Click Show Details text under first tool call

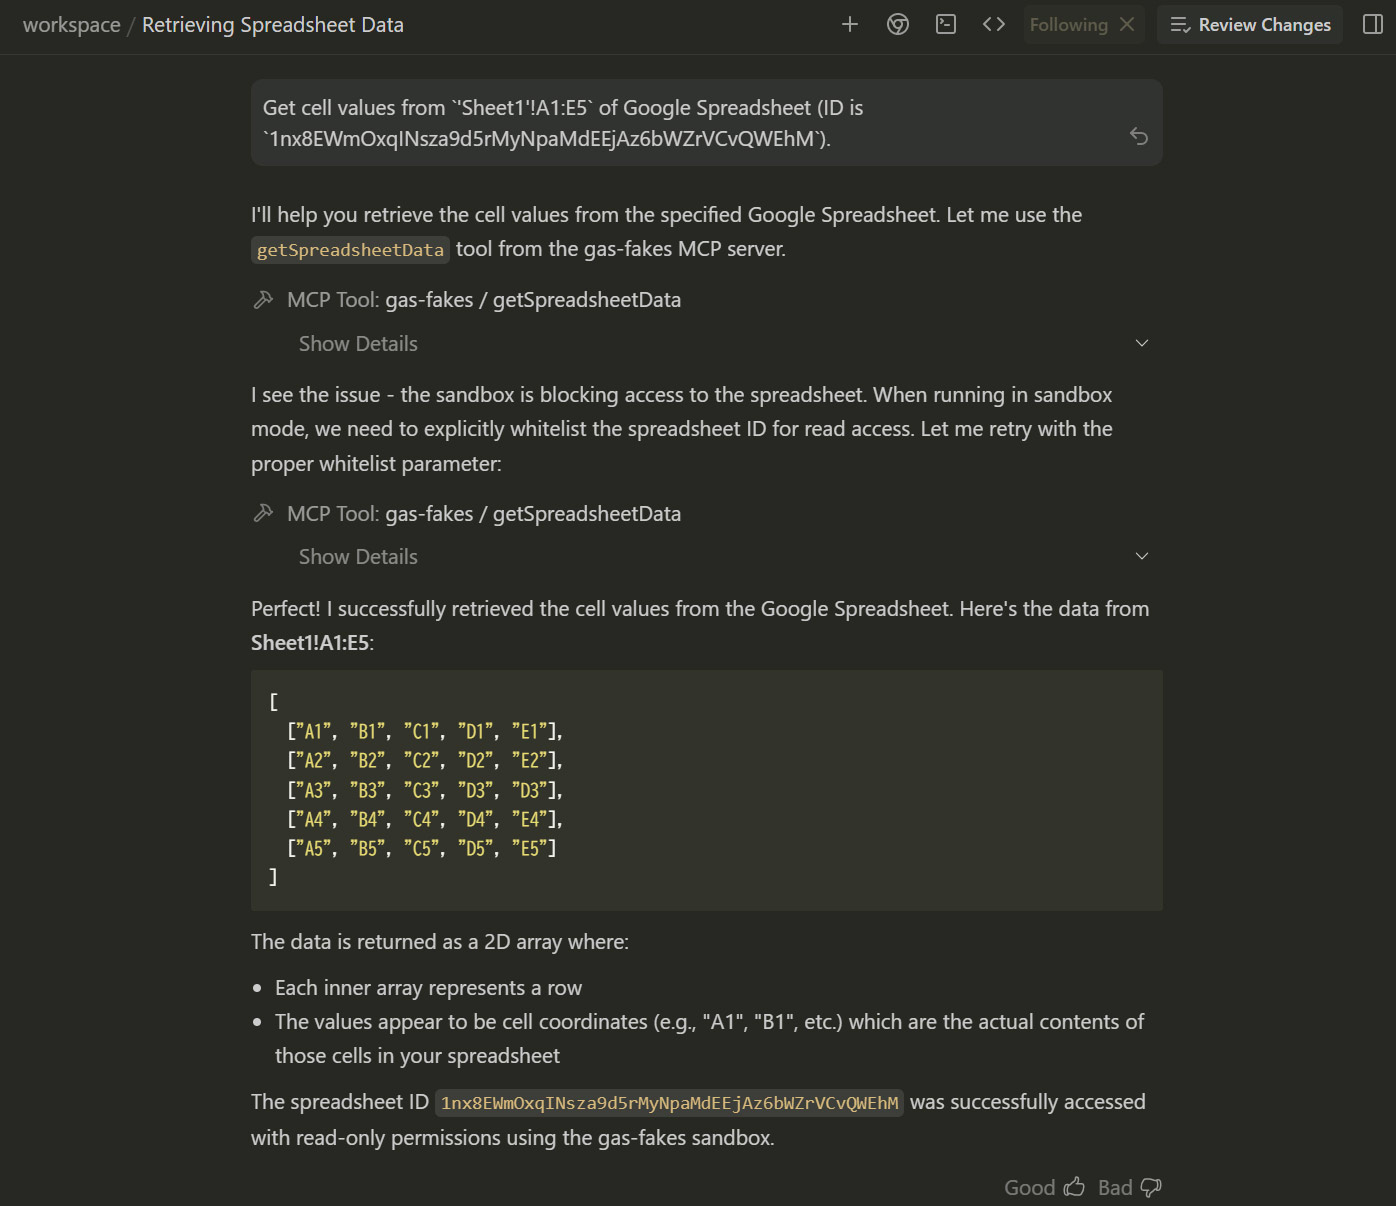click(358, 343)
